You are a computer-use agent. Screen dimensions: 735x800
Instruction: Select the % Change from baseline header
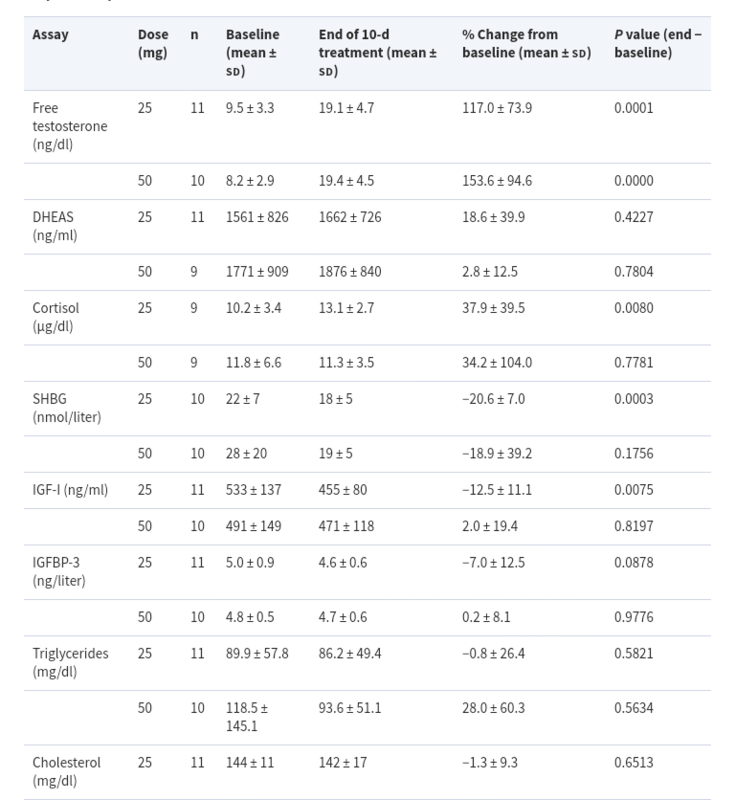point(526,43)
